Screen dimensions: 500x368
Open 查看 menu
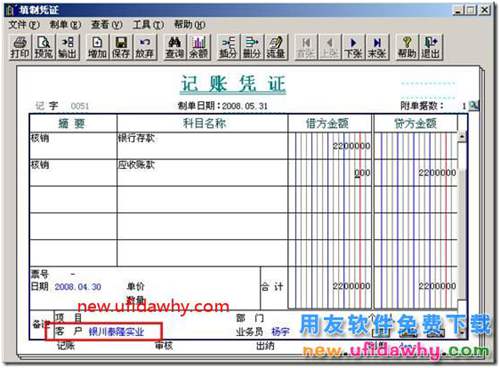[x=107, y=25]
